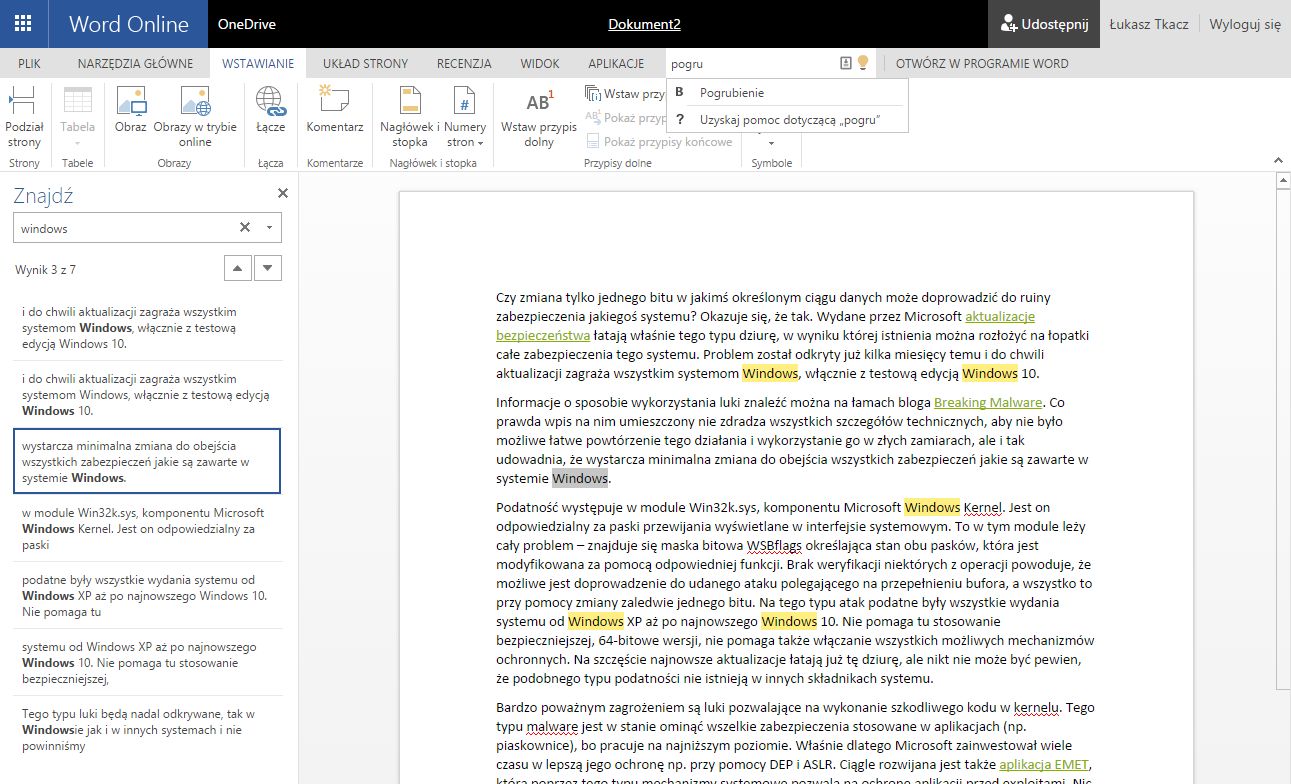The height and width of the screenshot is (784, 1291).
Task: Switch to the APLIKACJE tab
Action: coord(616,63)
